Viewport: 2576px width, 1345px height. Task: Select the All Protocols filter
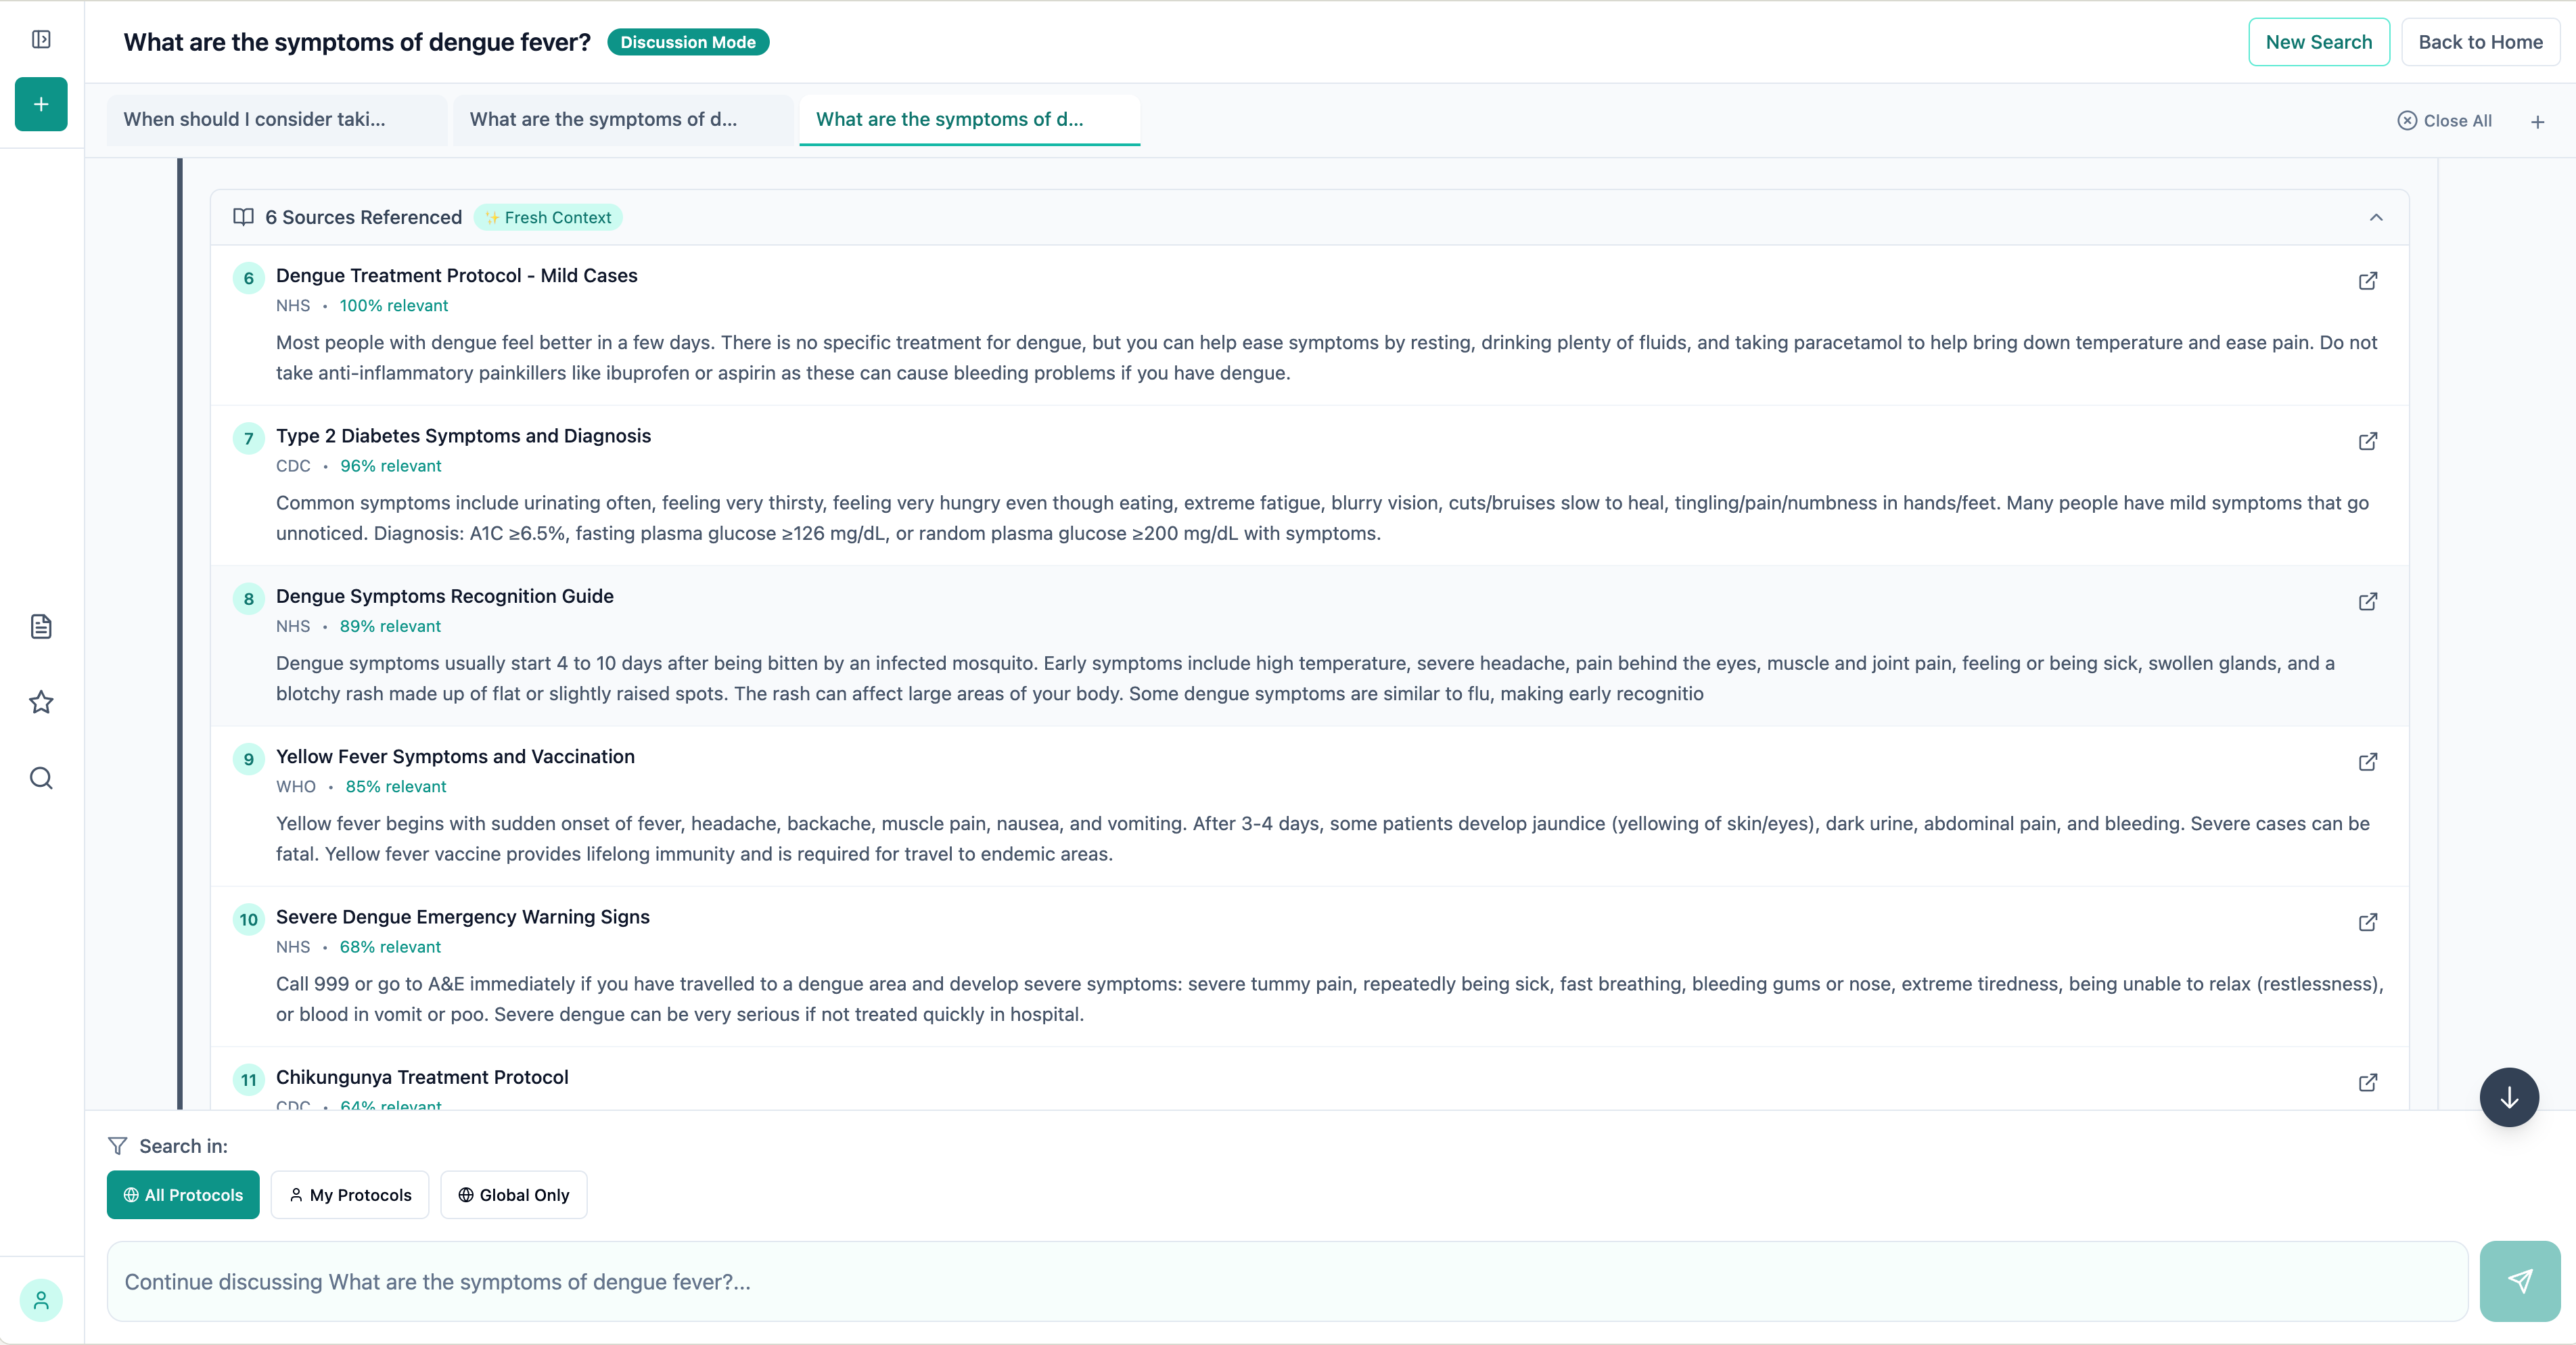coord(183,1195)
